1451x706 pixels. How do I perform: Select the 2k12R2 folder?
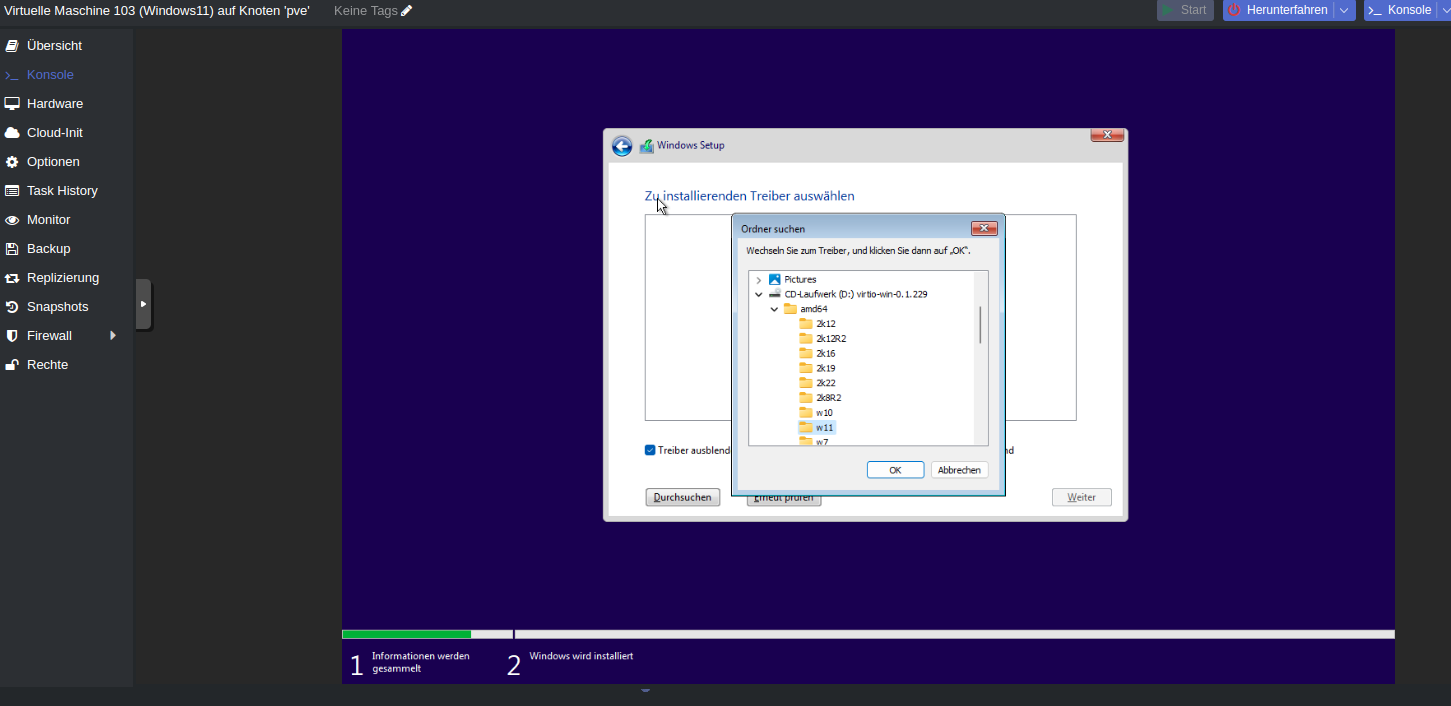click(822, 339)
